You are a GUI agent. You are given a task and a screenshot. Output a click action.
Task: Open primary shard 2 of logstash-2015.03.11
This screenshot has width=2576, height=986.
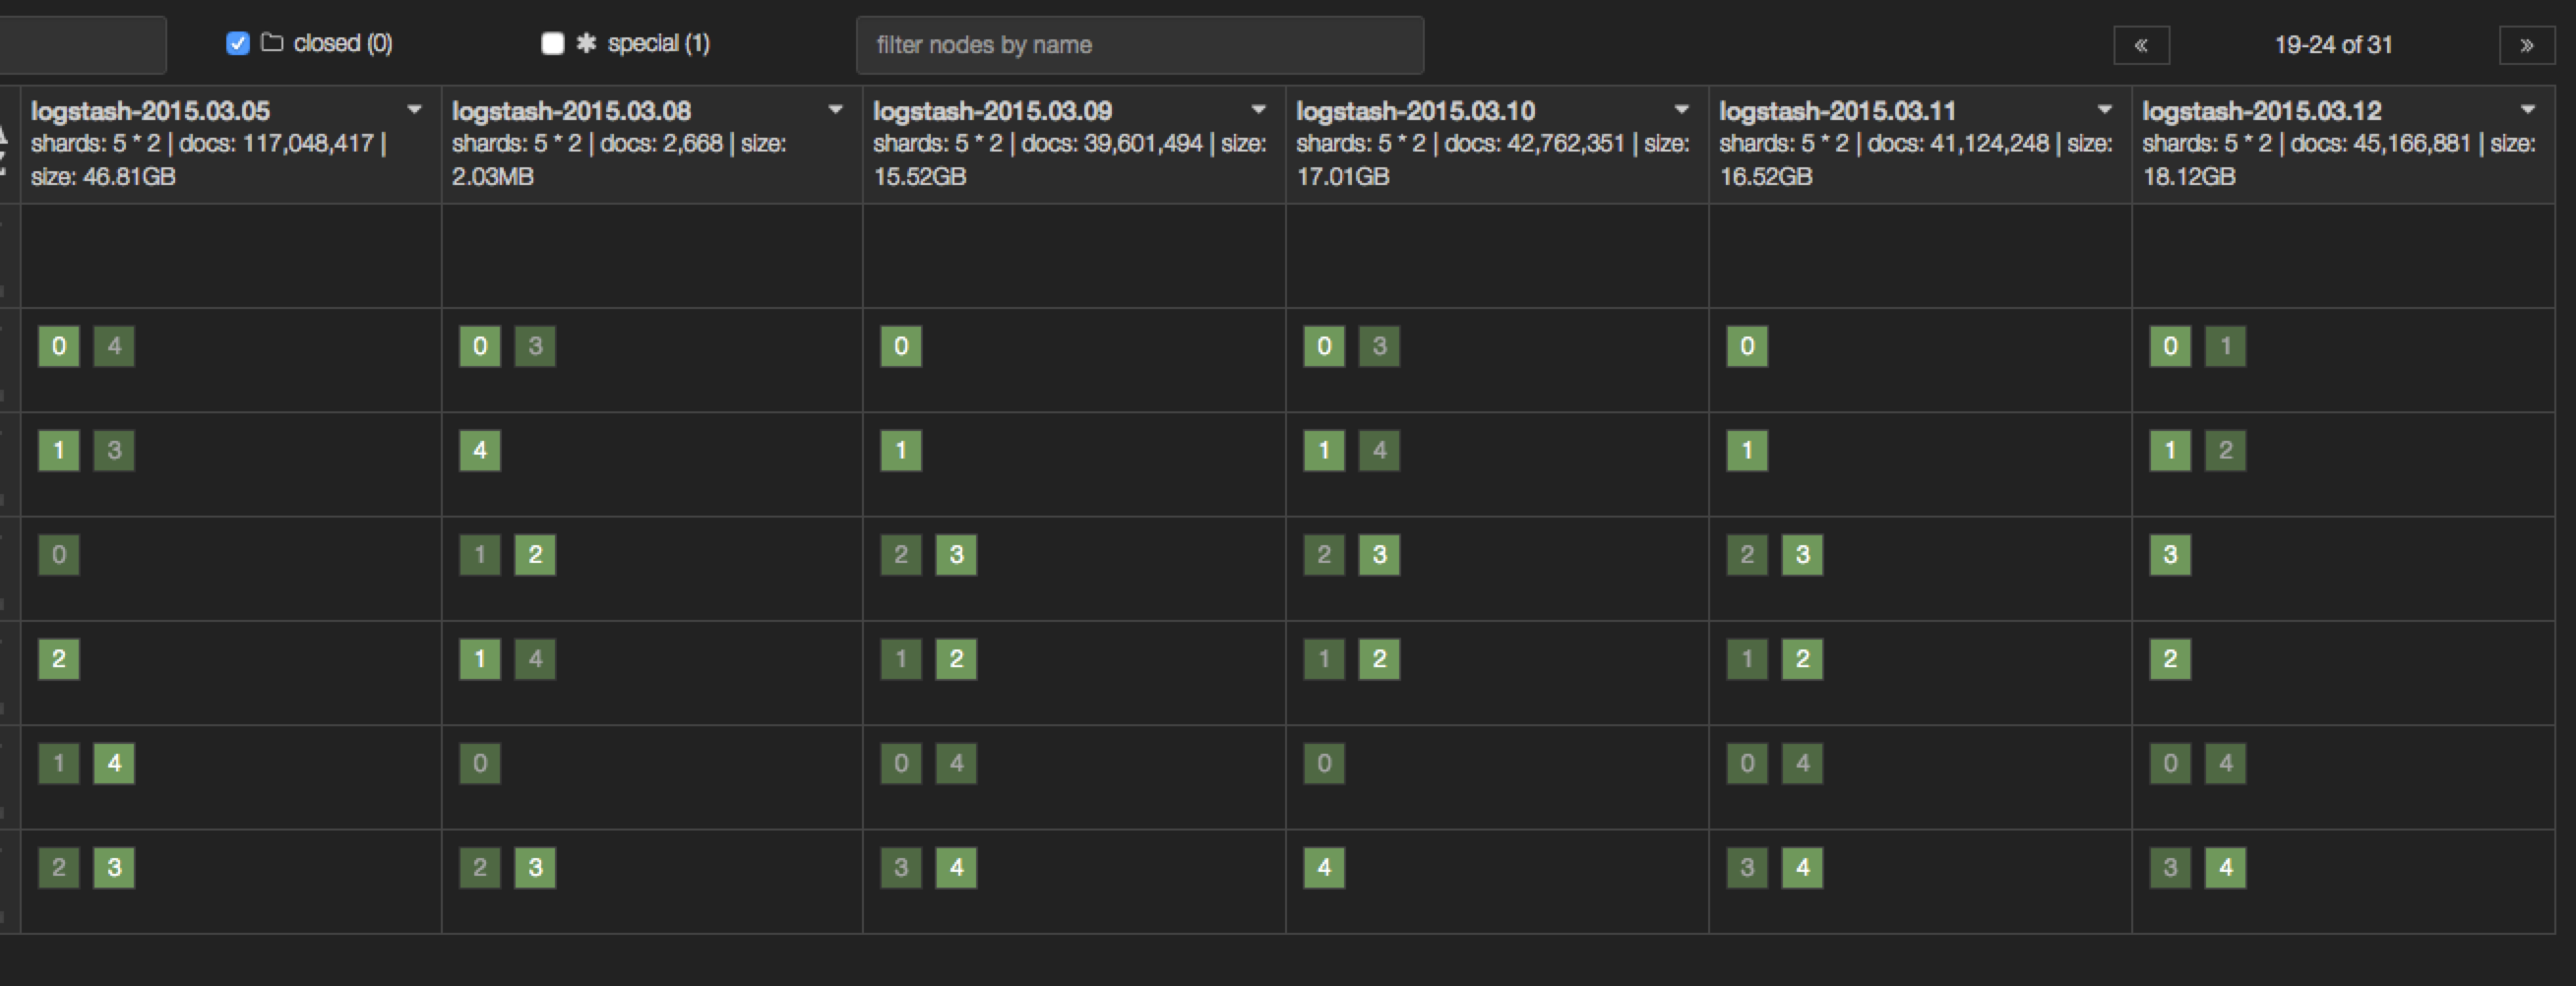1802,659
